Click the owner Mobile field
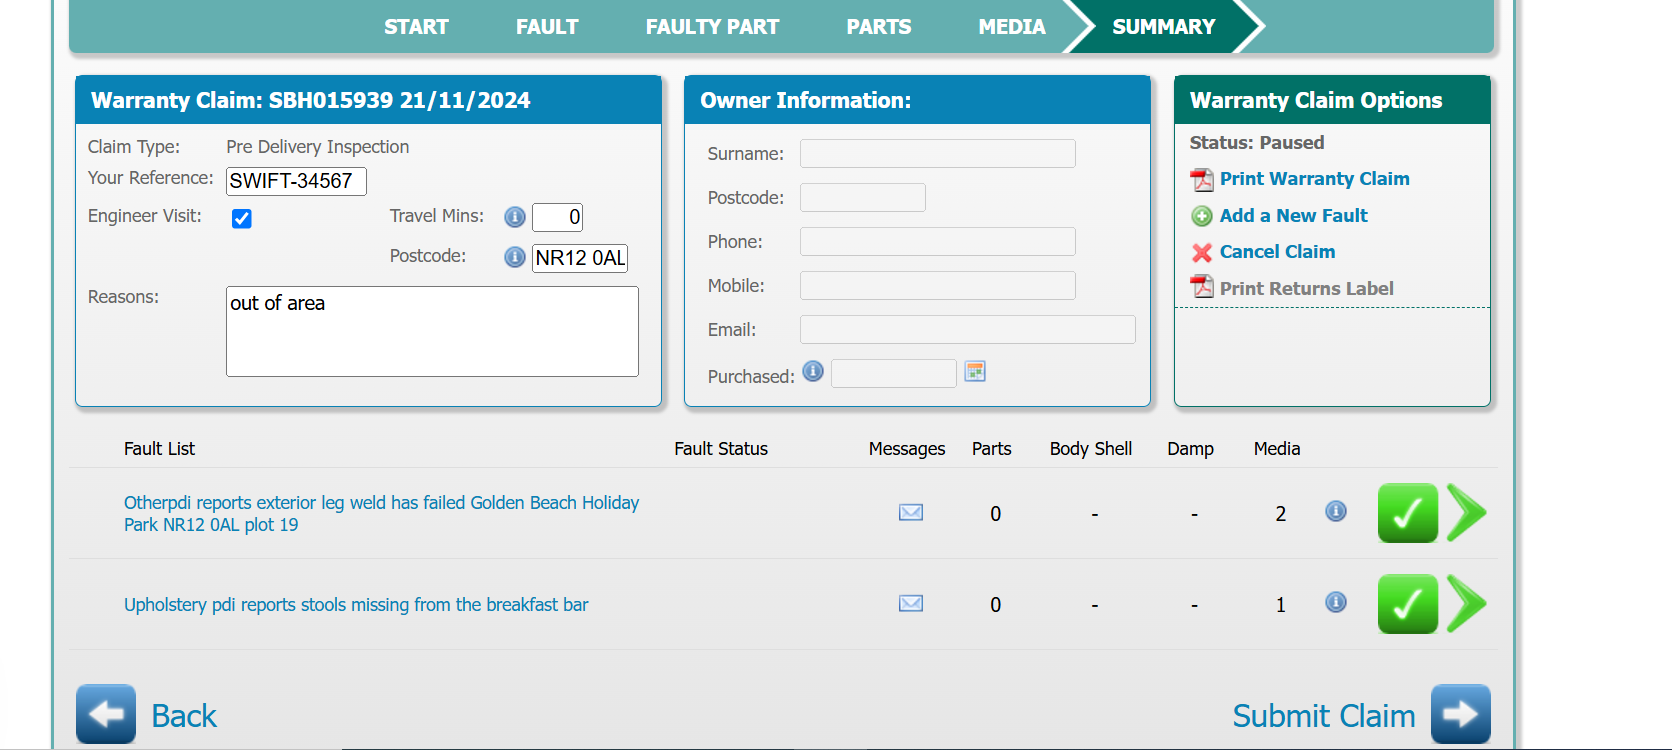Image resolution: width=1672 pixels, height=750 pixels. [938, 285]
